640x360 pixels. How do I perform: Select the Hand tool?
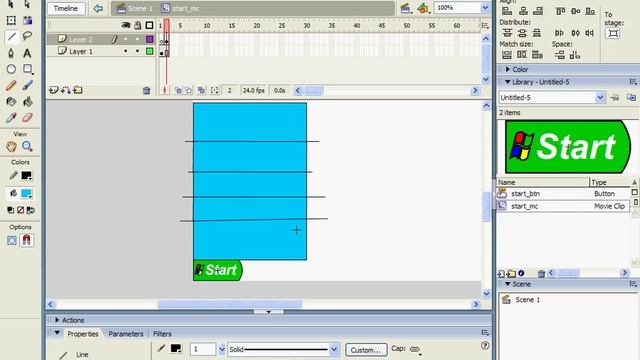tap(11, 146)
